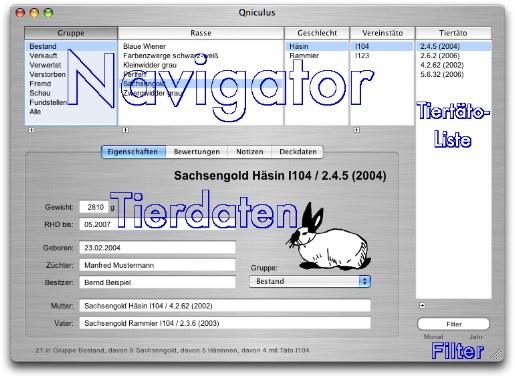
Task: Click the Gruppe column header
Action: pyautogui.click(x=71, y=33)
